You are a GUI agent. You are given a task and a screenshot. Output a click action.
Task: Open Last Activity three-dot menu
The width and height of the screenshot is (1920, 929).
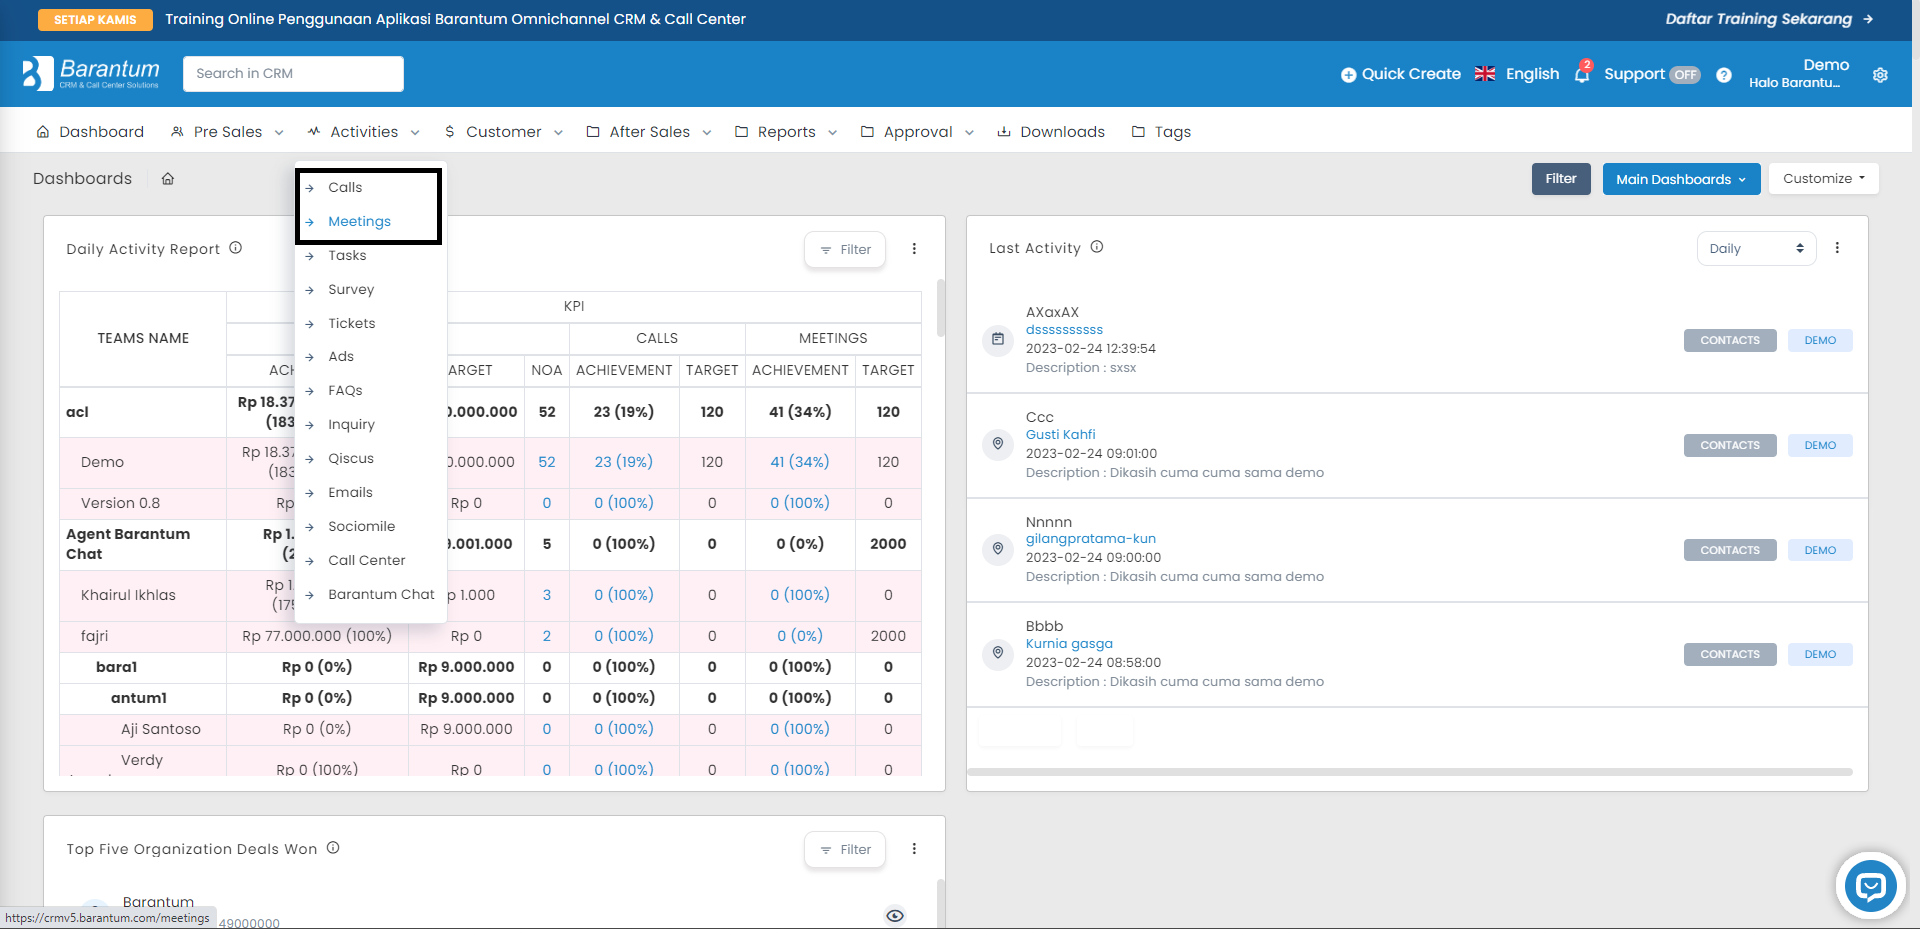[x=1837, y=248]
